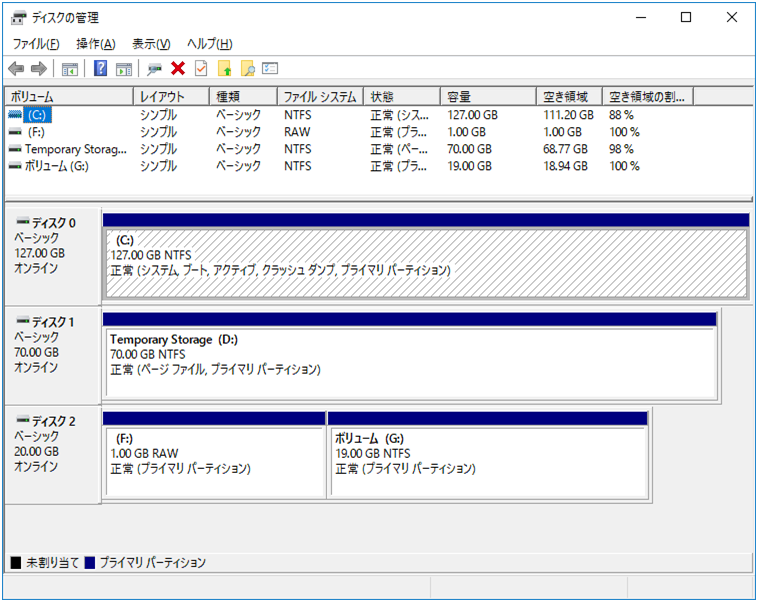Click the yellow folder with magnifier icon

tap(247, 69)
